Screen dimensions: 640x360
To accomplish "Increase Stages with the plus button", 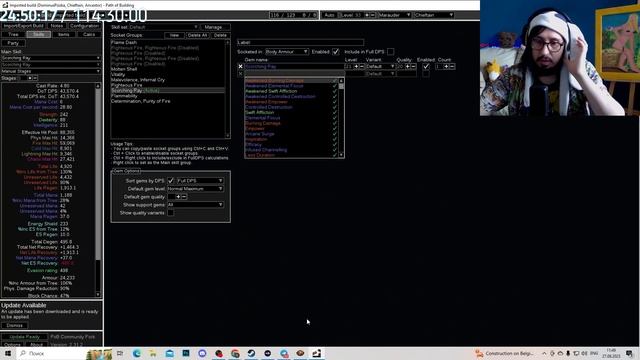I will coord(29,78).
